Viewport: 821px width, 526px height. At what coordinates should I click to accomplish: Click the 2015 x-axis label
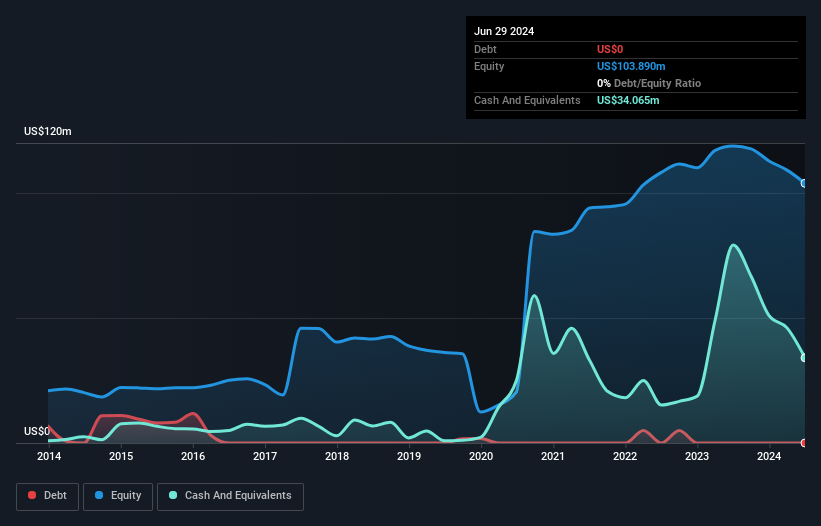pos(121,456)
